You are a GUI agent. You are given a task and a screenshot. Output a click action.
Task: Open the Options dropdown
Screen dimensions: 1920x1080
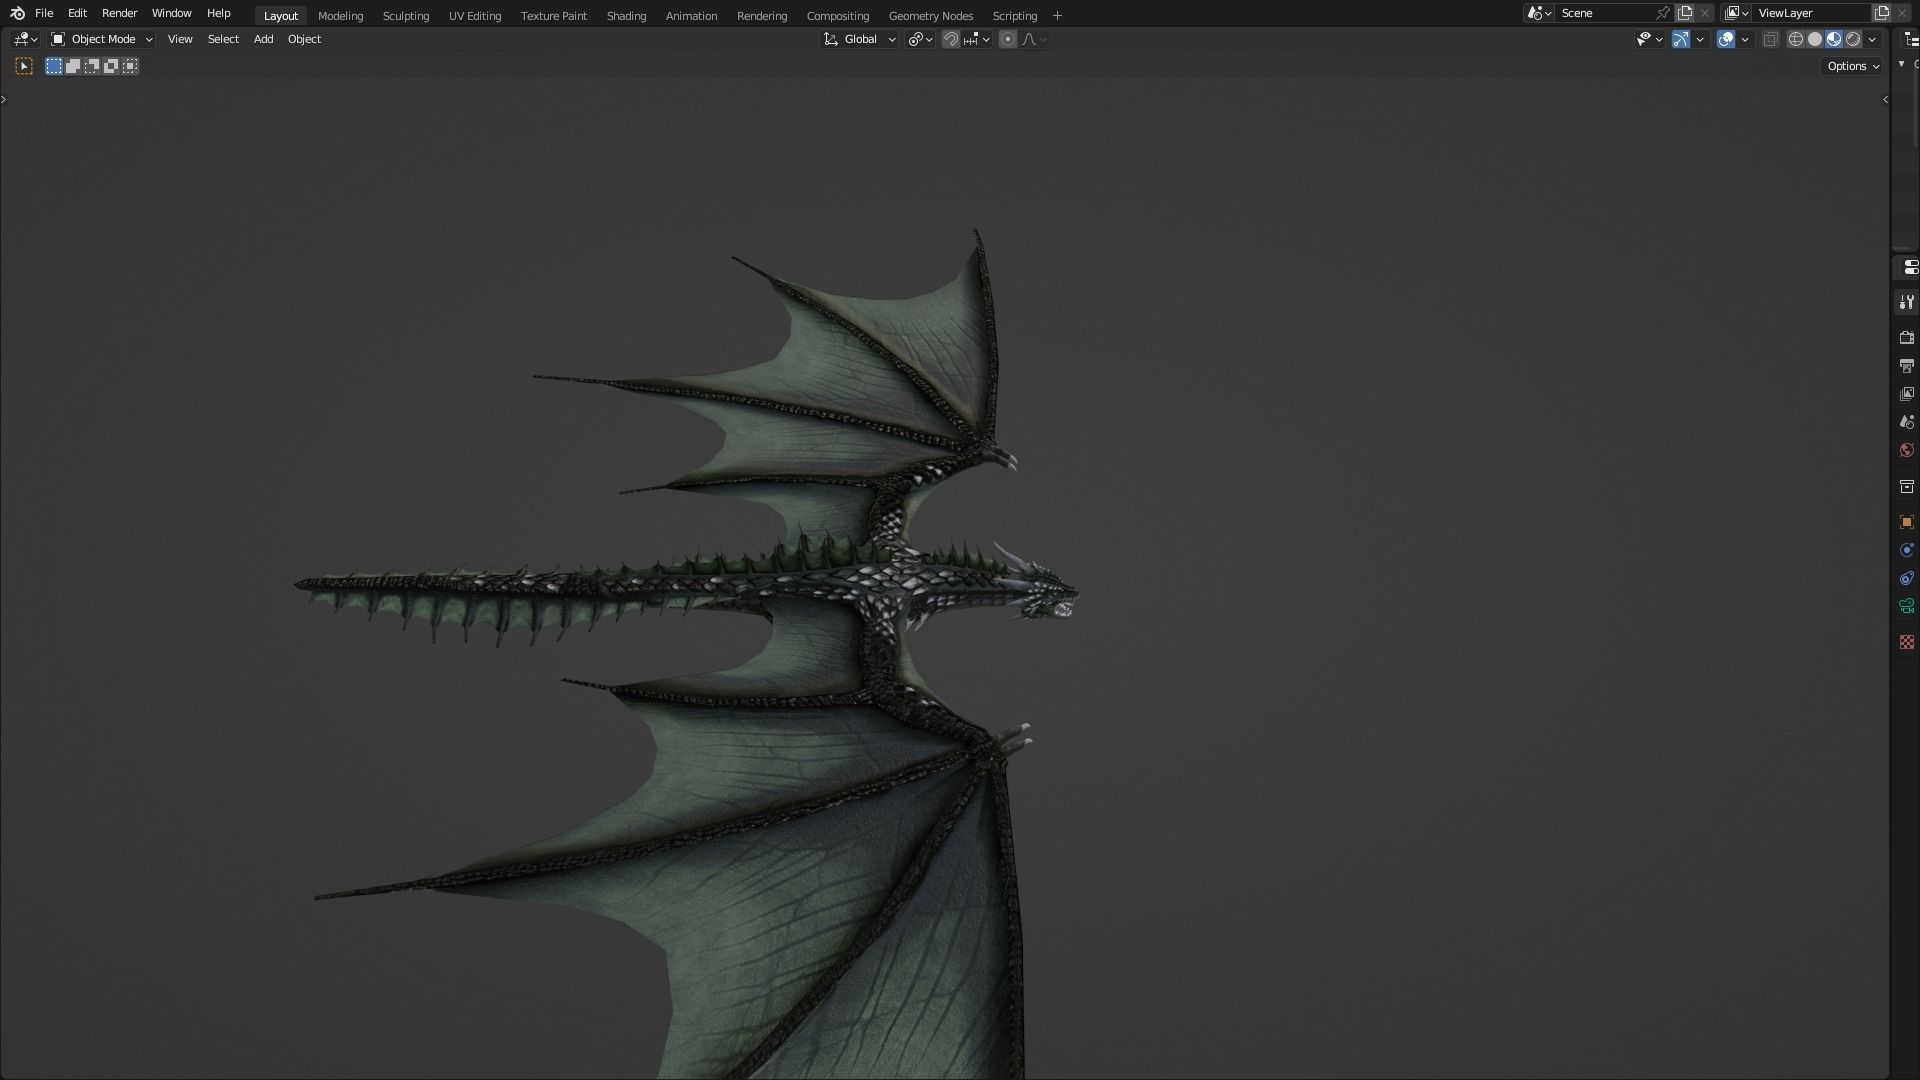click(1853, 66)
